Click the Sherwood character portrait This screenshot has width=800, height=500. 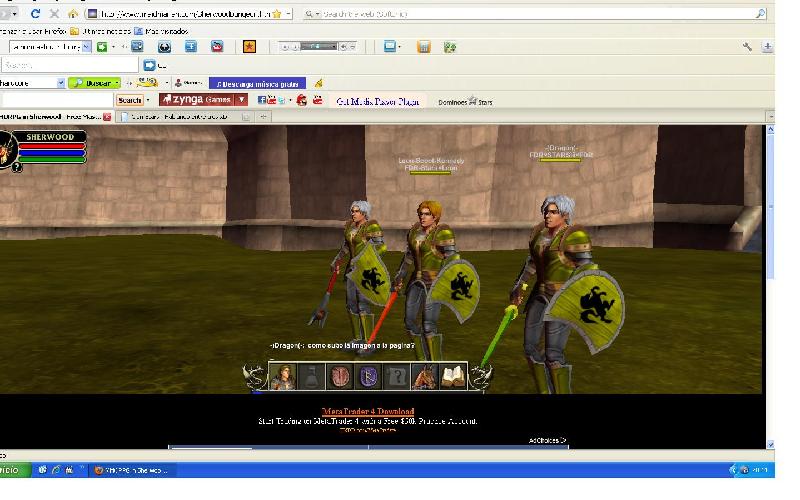tap(7, 149)
